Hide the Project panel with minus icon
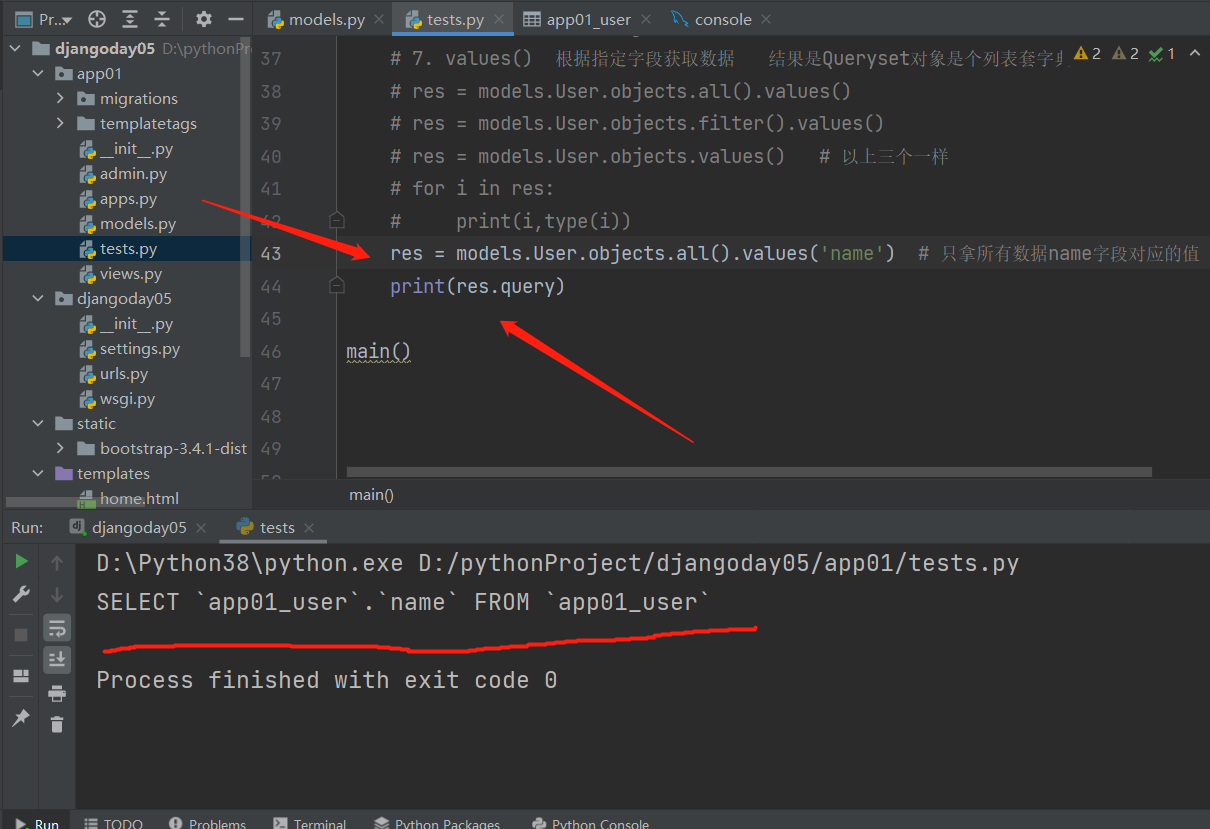Viewport: 1210px width, 829px height. [x=236, y=19]
